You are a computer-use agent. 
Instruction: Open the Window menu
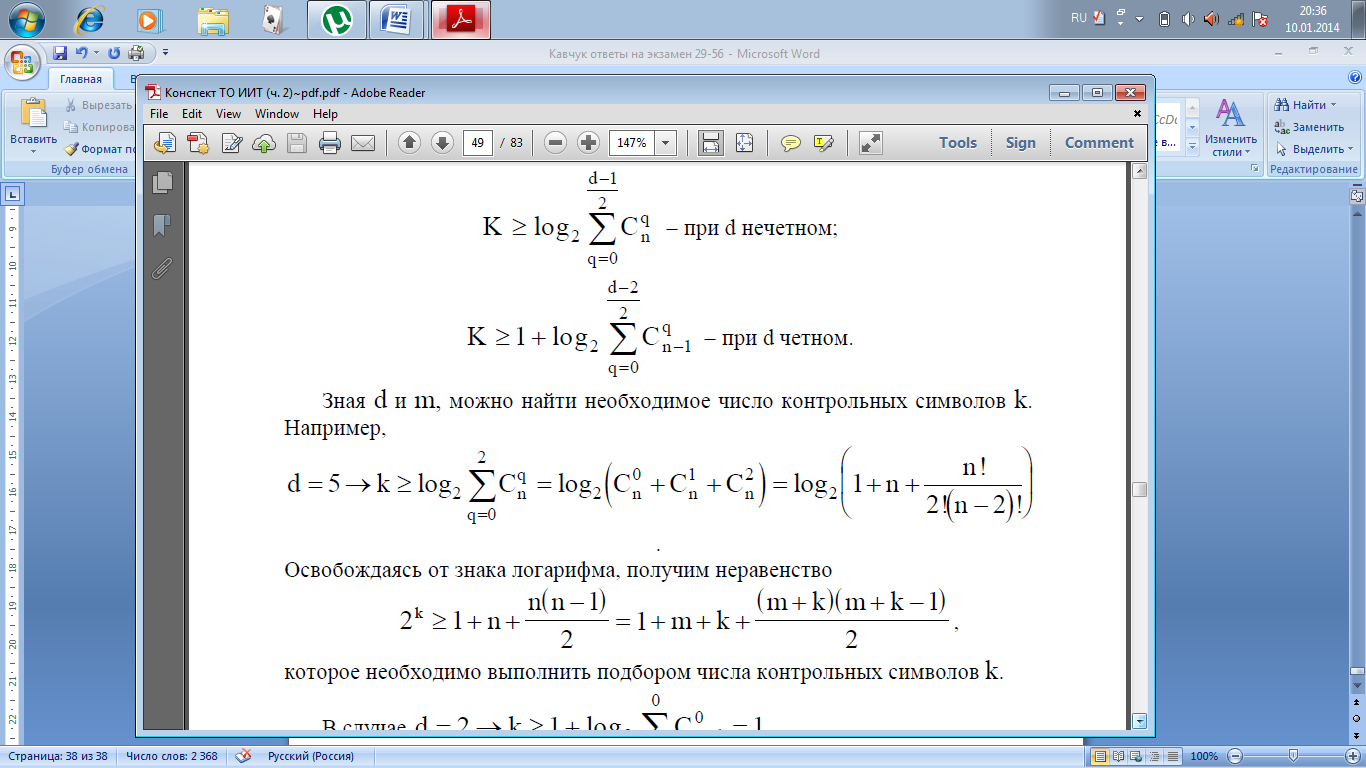[277, 114]
